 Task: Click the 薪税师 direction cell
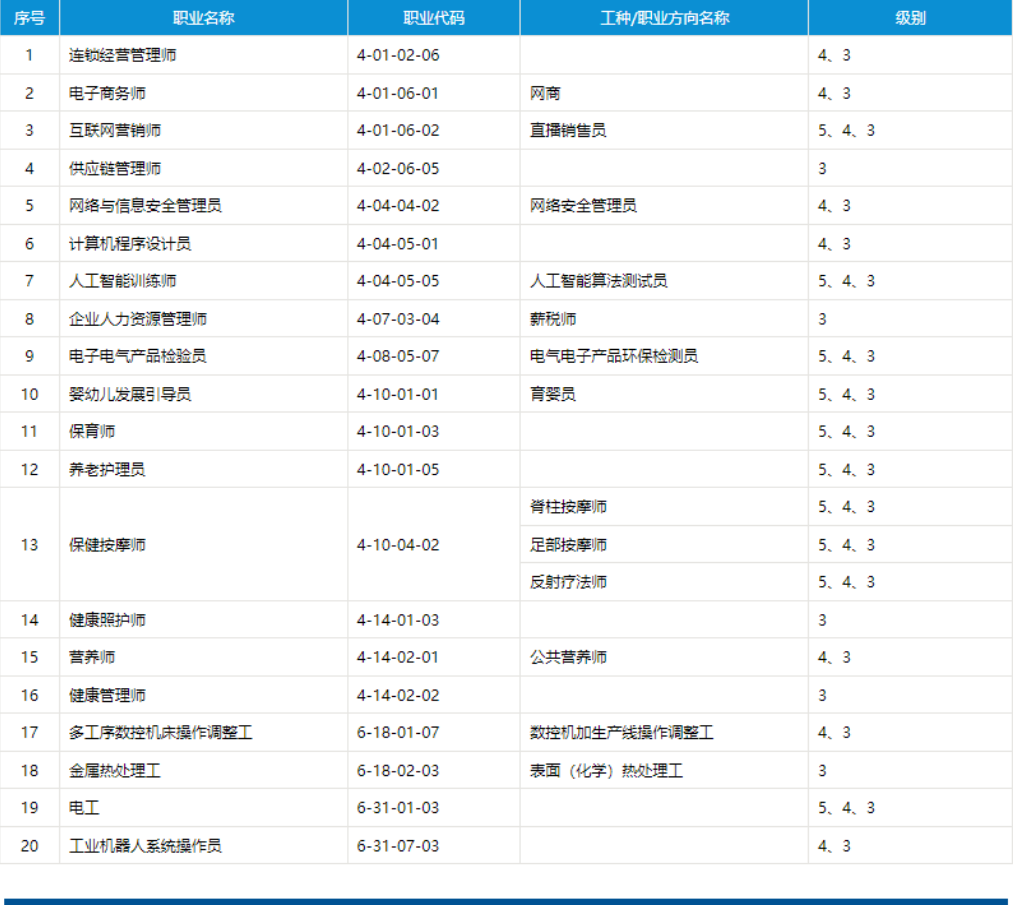[664, 319]
